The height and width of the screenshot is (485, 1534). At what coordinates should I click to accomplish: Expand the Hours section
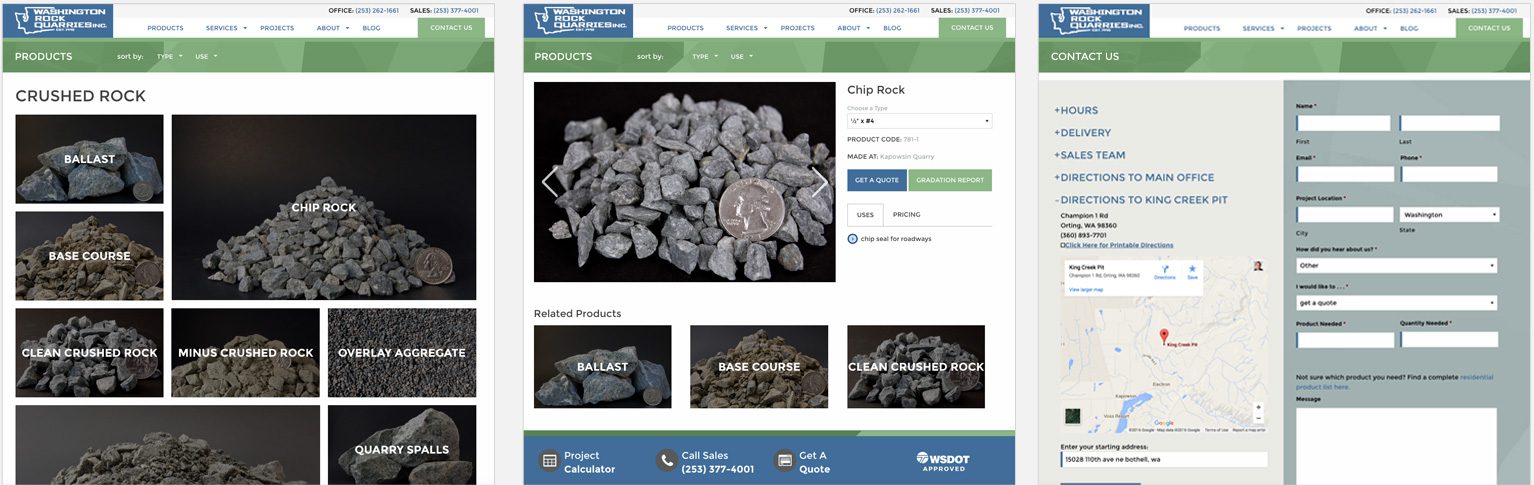tap(1076, 111)
